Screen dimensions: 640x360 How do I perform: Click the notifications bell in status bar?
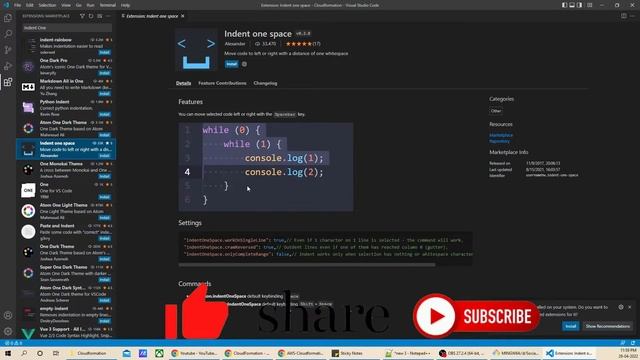(x=633, y=343)
